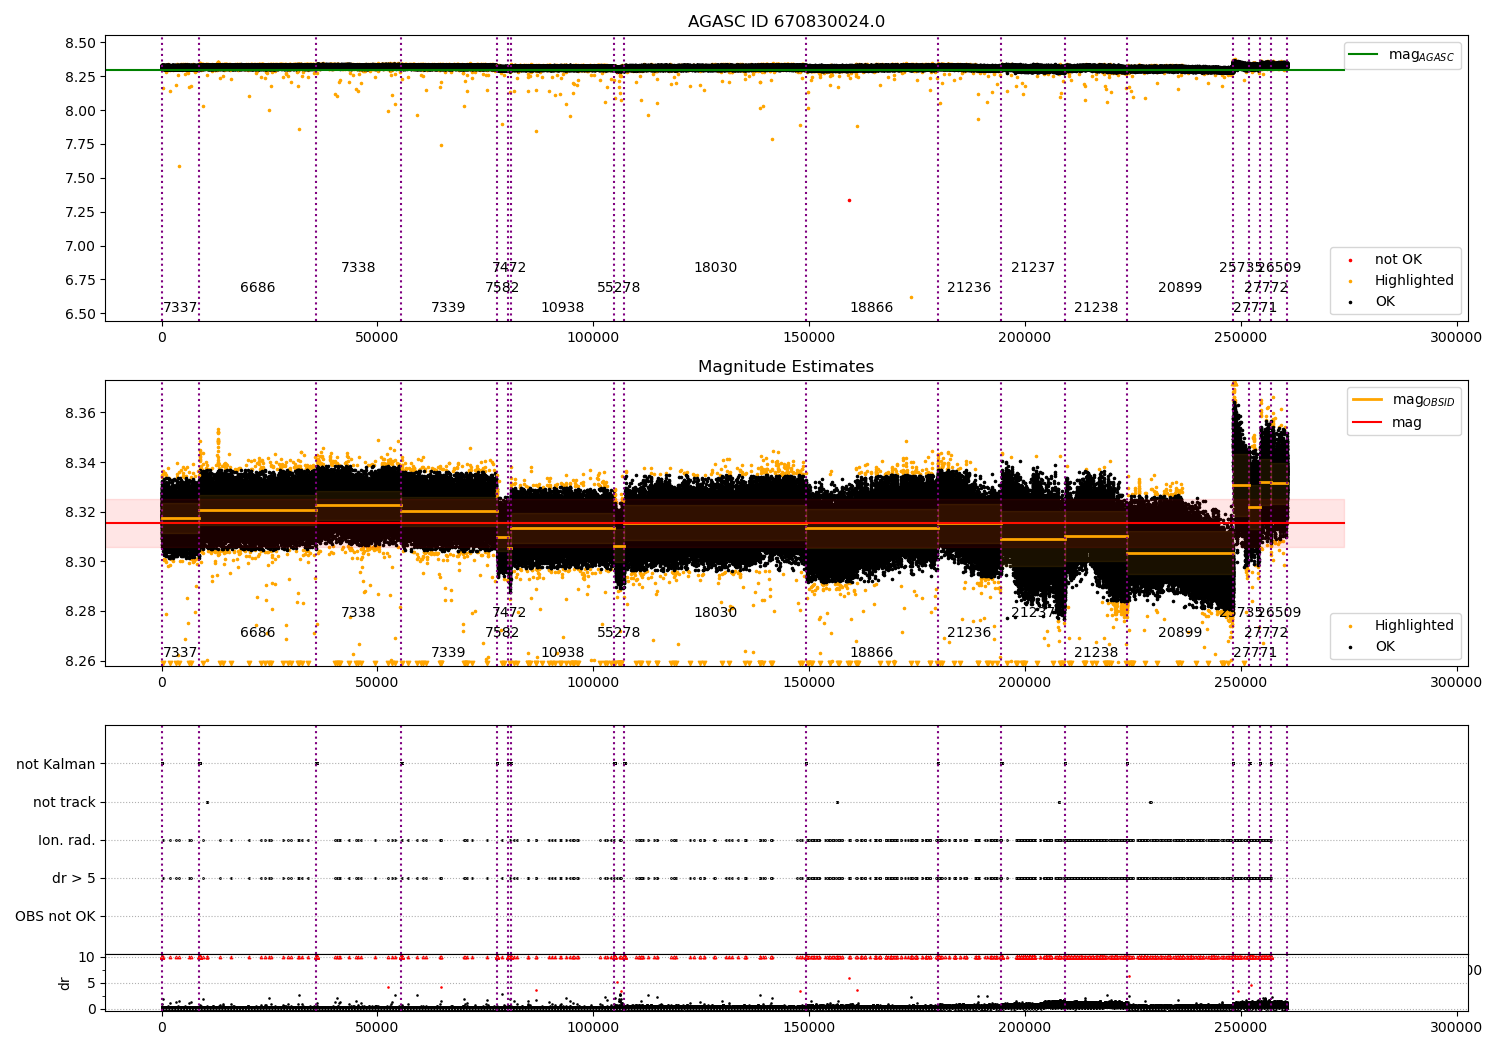
Task: Click the "dr" y-axis label
Action: (65, 983)
